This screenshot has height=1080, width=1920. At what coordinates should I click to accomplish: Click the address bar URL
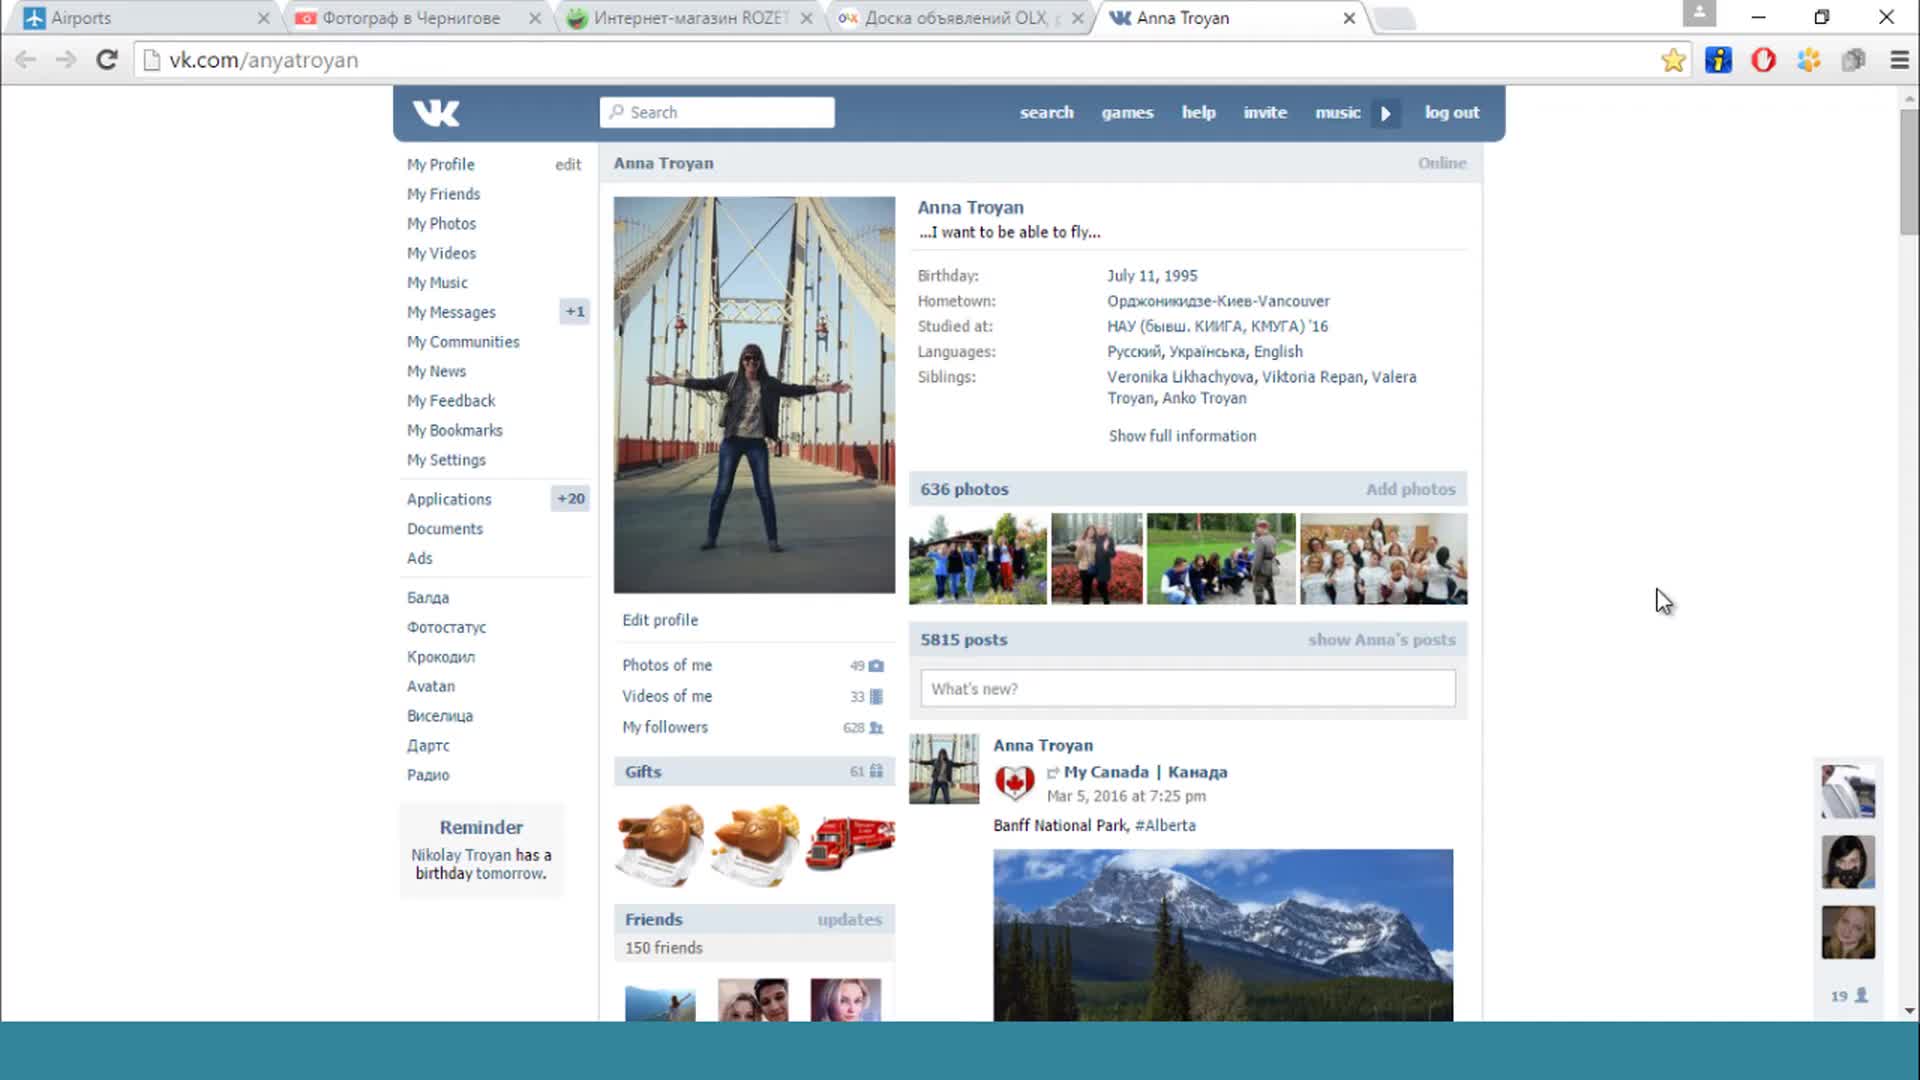click(263, 60)
